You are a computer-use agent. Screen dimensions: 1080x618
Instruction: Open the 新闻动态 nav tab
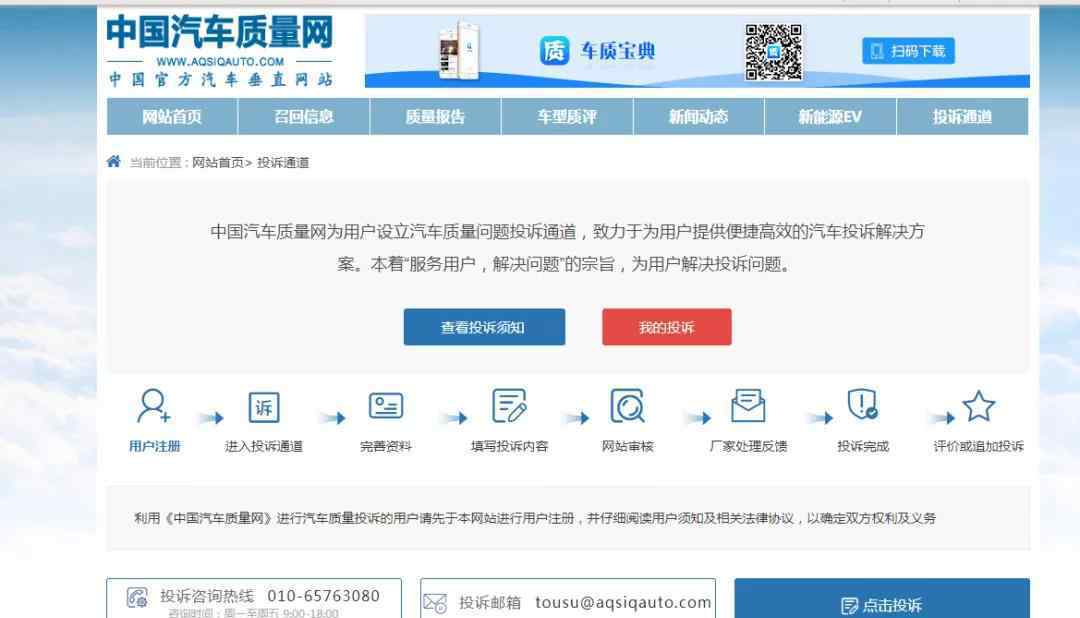pyautogui.click(x=698, y=116)
